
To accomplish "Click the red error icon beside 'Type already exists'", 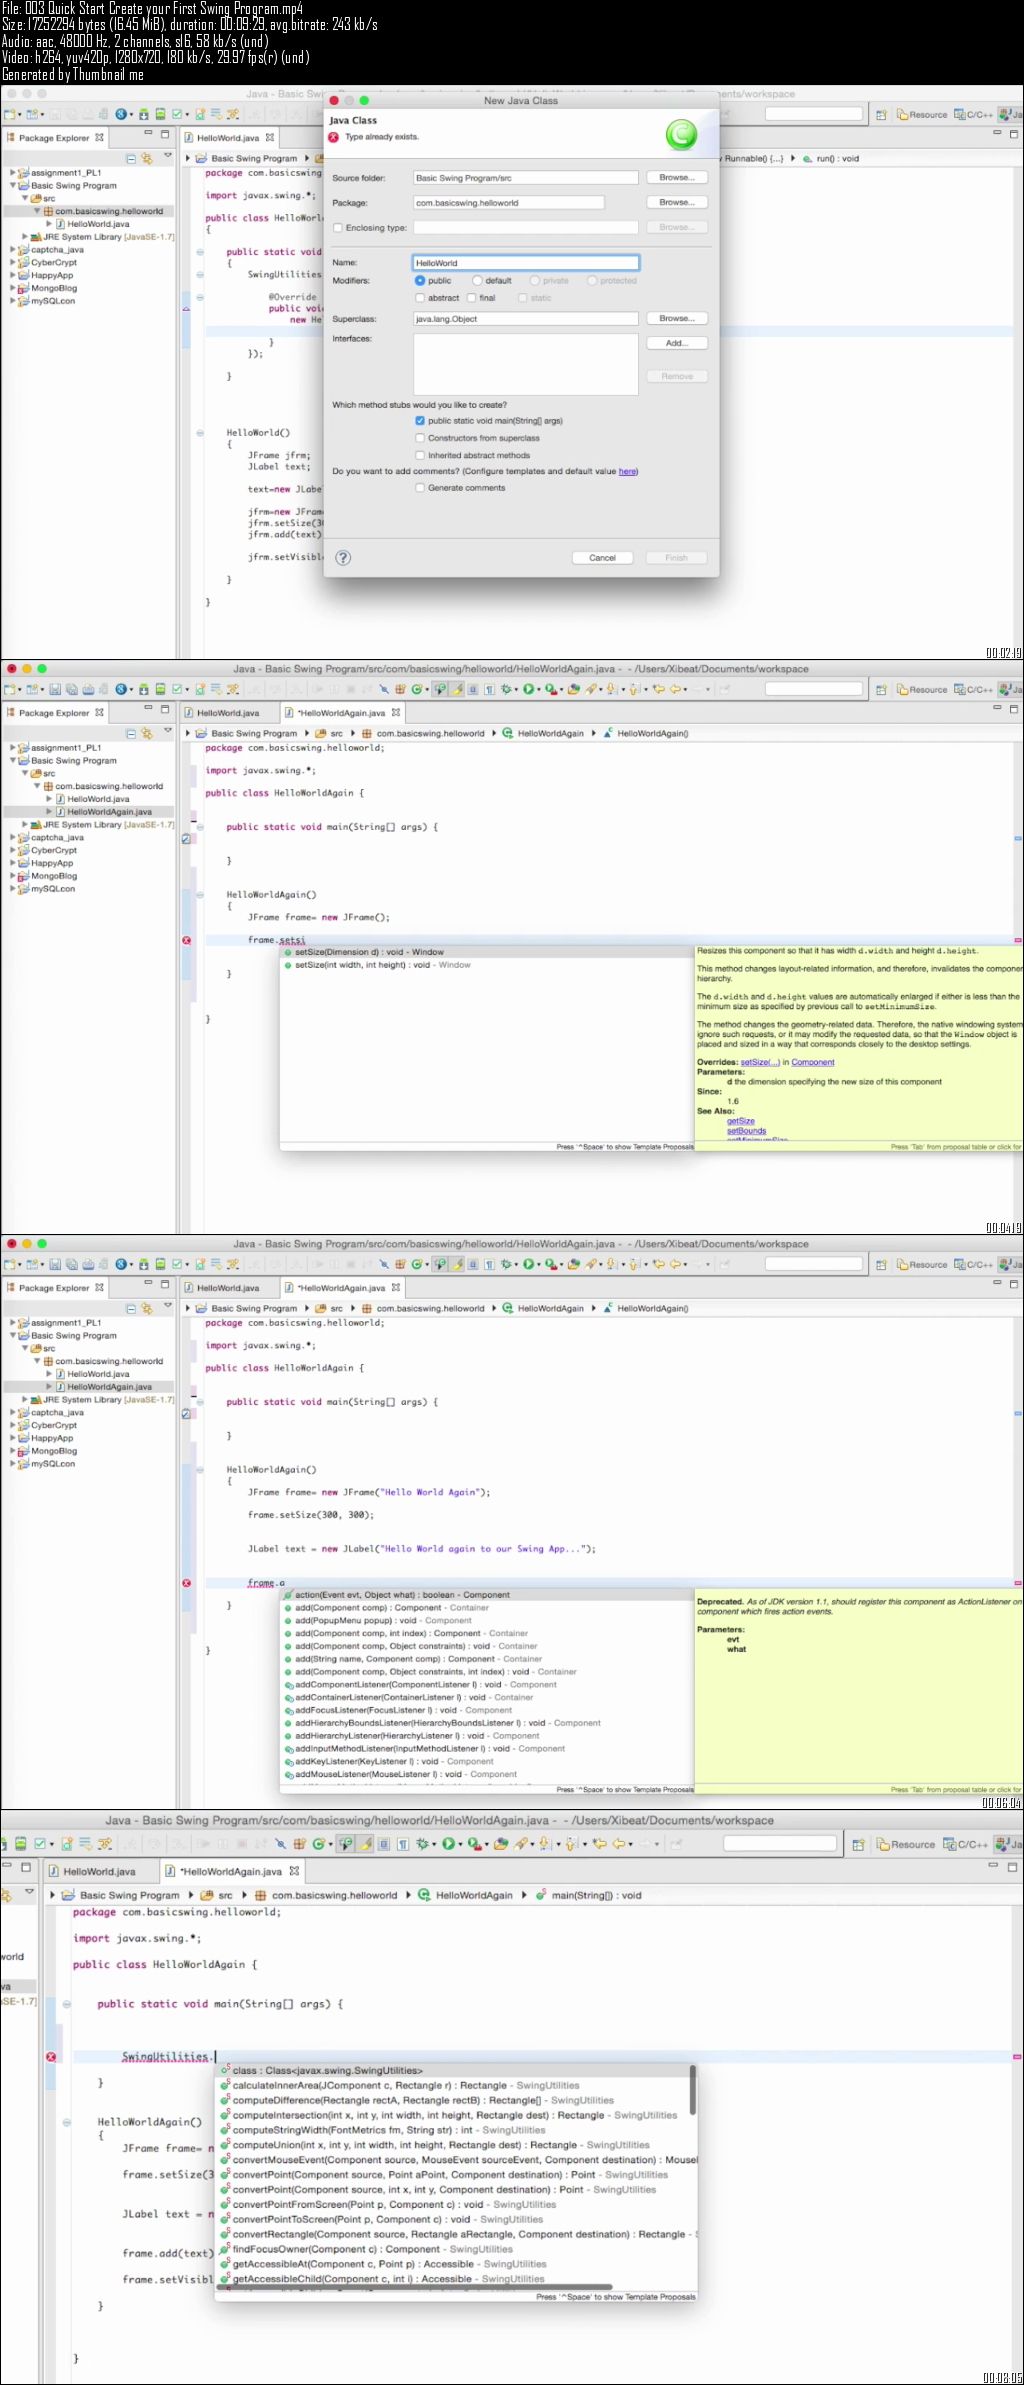I will (x=334, y=137).
